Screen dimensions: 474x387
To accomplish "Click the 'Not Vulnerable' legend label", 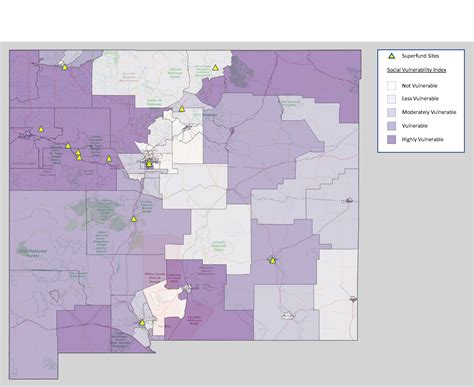I will (419, 86).
